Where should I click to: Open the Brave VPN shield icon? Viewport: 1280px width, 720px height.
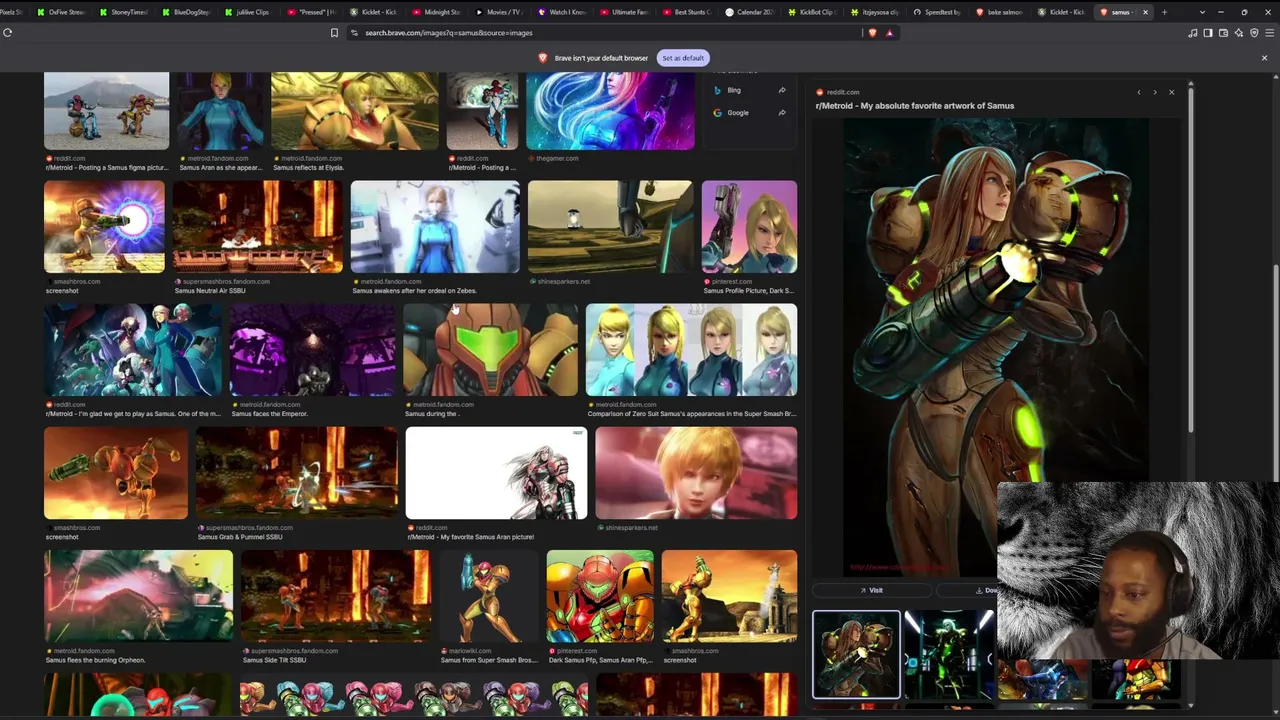(1254, 33)
